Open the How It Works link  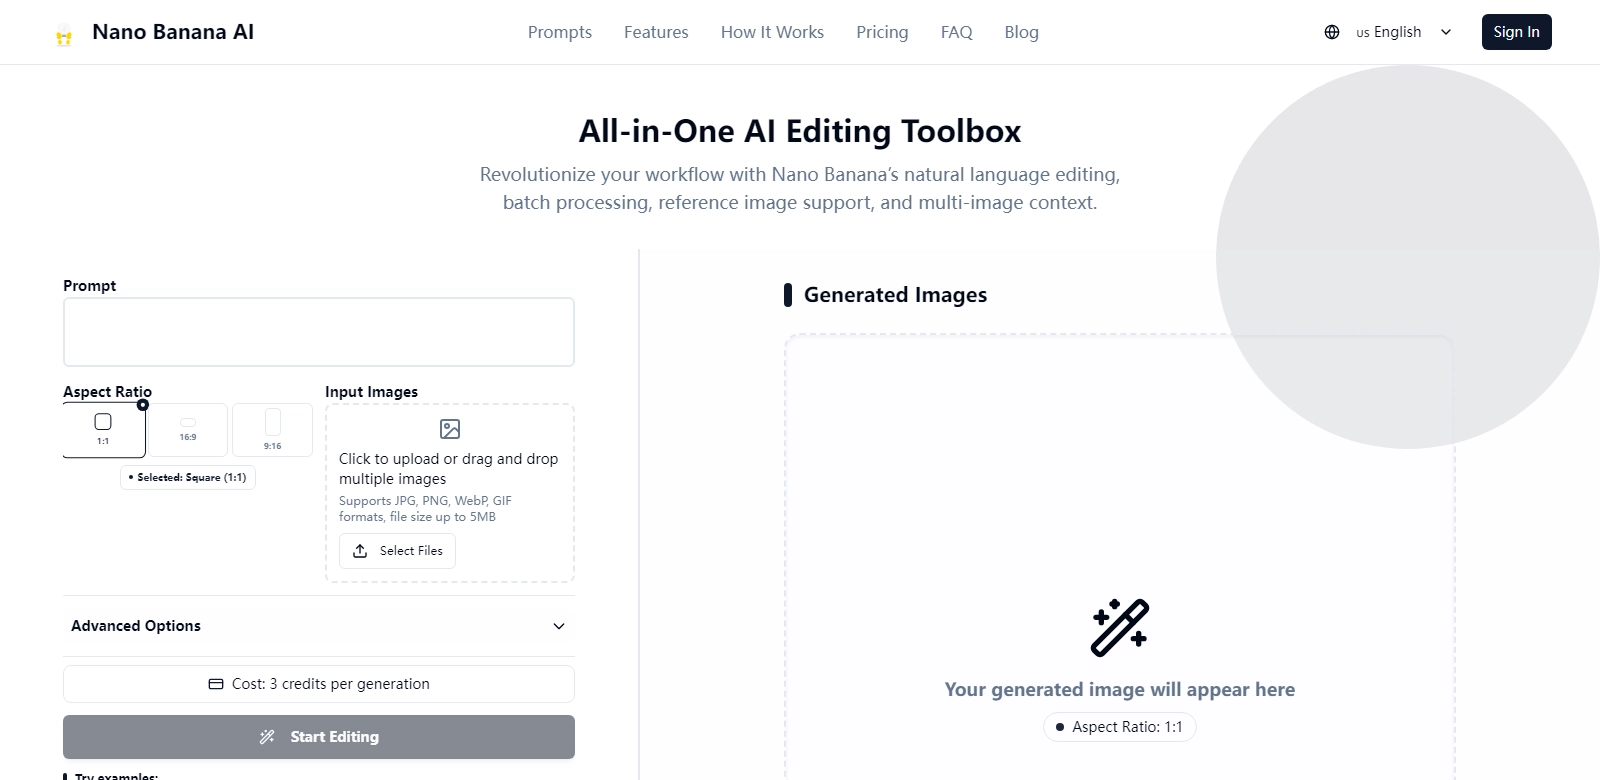point(772,32)
